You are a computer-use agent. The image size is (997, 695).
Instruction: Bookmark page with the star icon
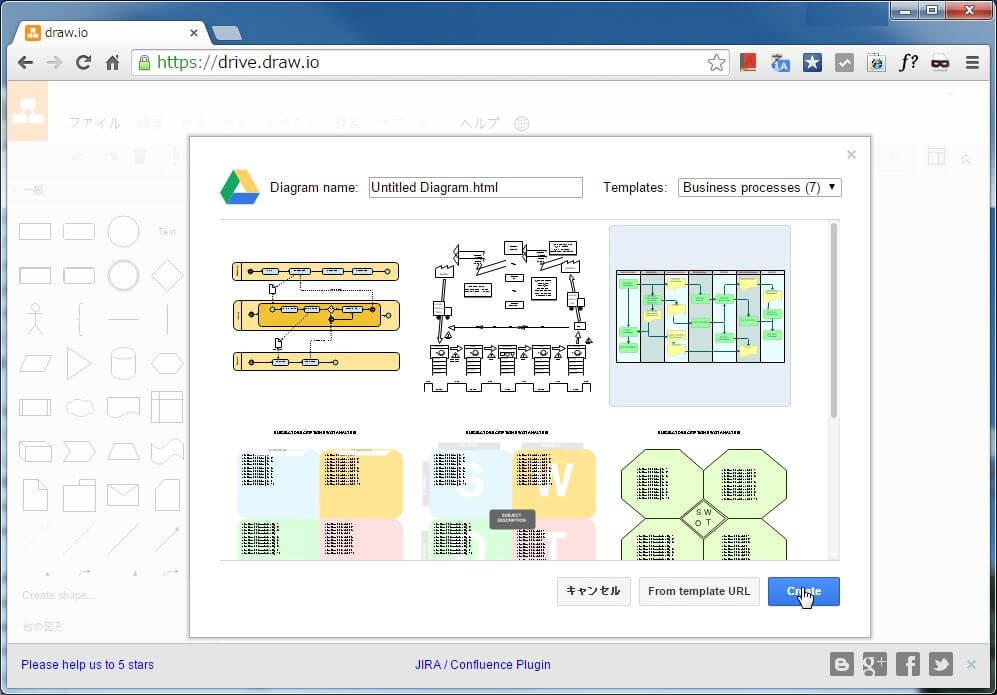click(x=716, y=62)
